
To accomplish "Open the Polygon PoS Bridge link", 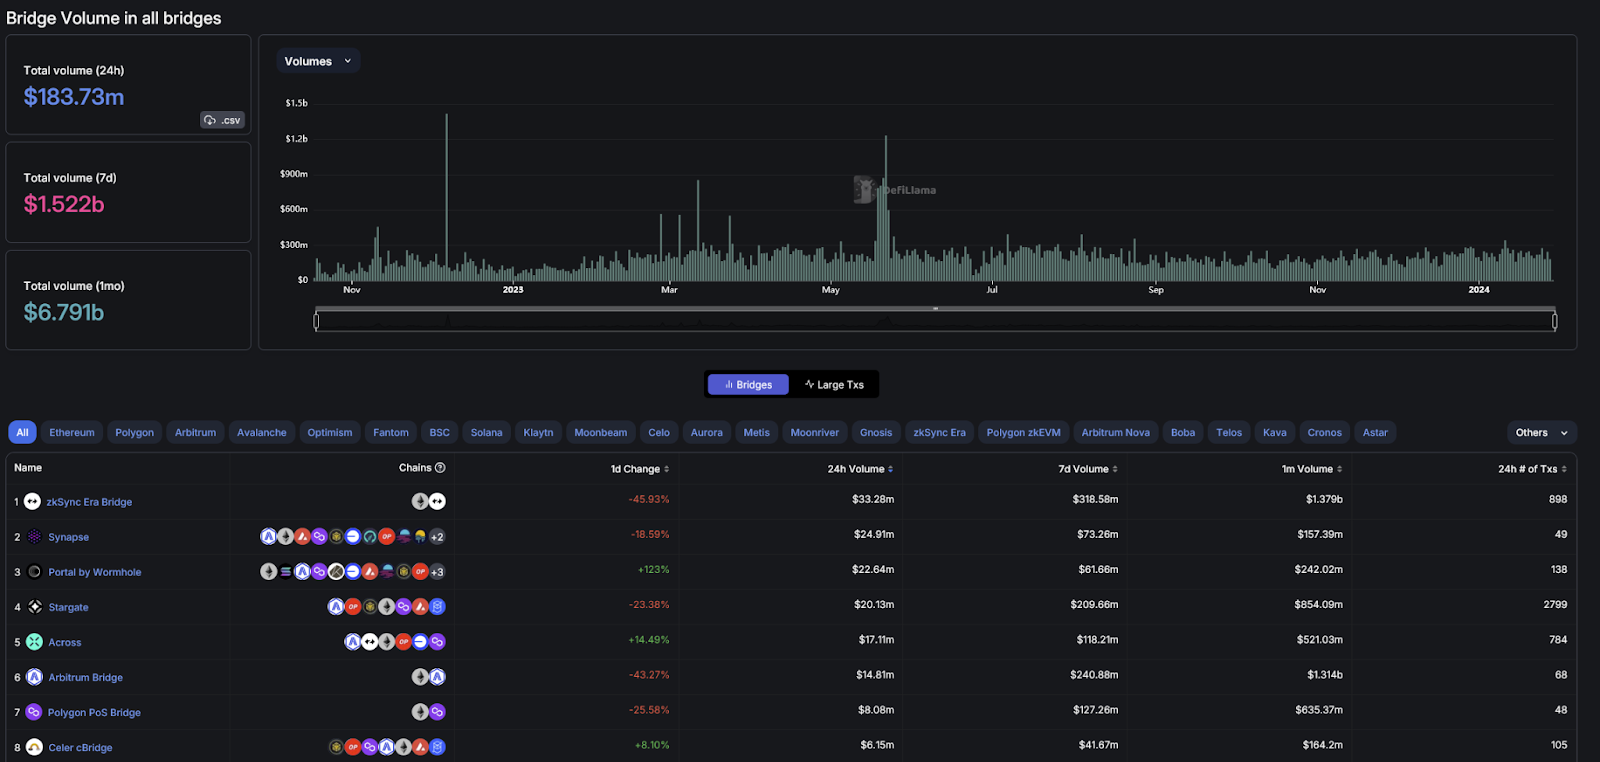I will tap(95, 712).
